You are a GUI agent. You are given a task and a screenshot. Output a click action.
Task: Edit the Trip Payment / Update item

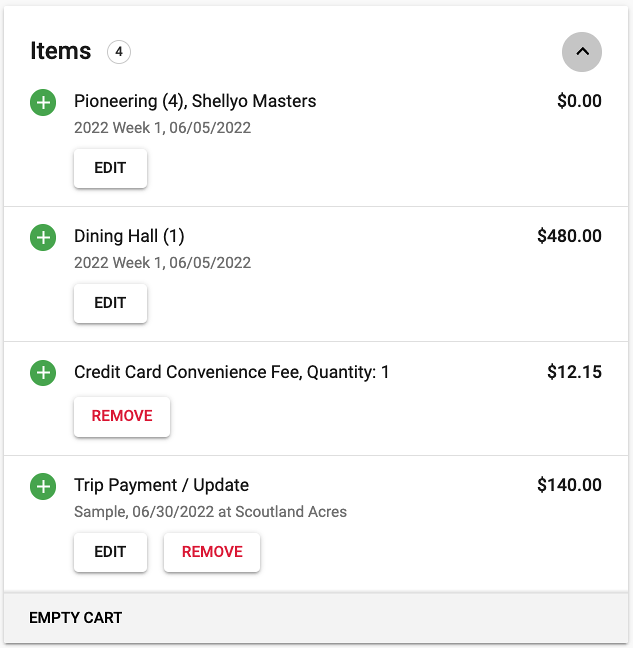(110, 552)
